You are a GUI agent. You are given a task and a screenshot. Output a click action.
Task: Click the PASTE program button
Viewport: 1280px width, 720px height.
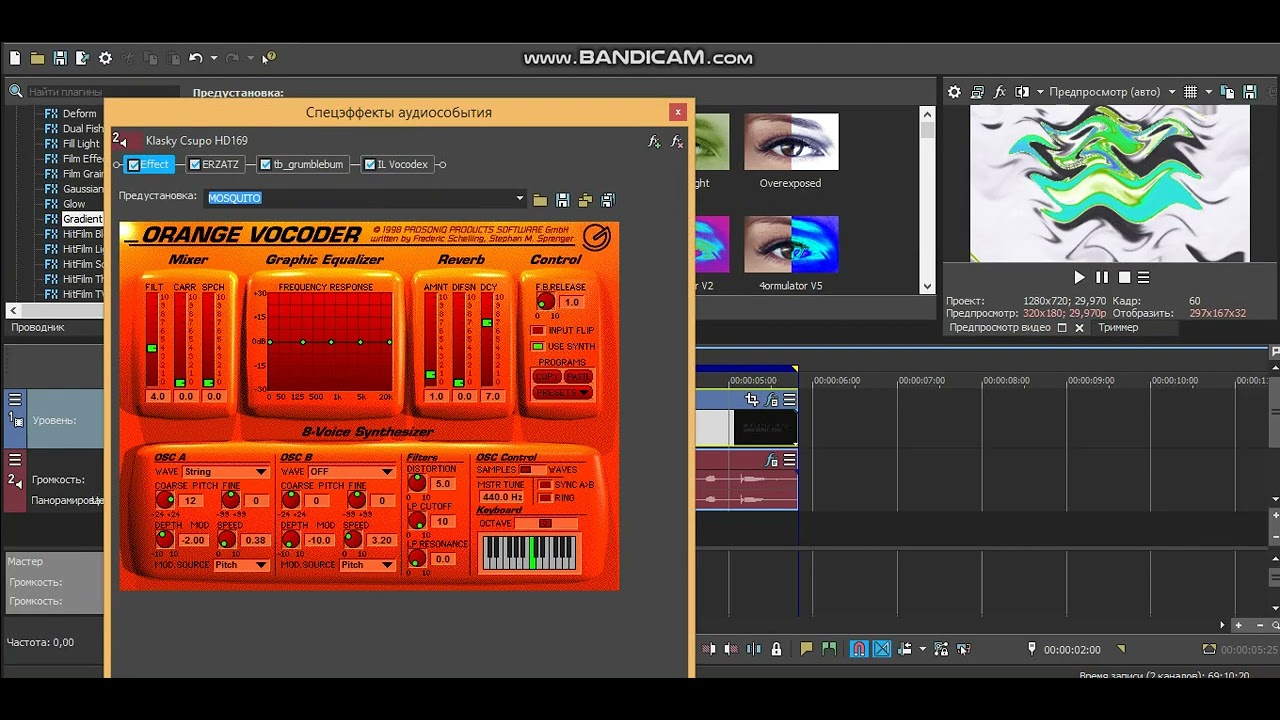tap(578, 377)
